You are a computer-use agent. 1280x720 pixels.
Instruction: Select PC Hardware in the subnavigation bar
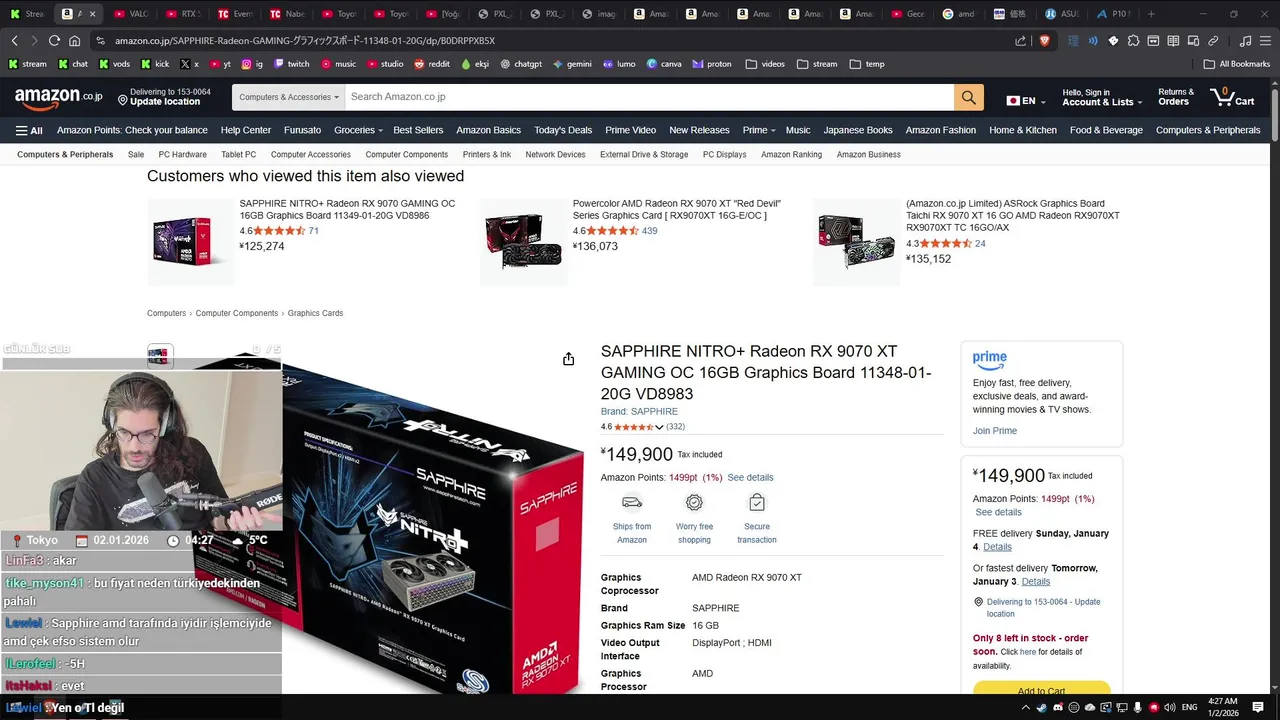pyautogui.click(x=182, y=155)
